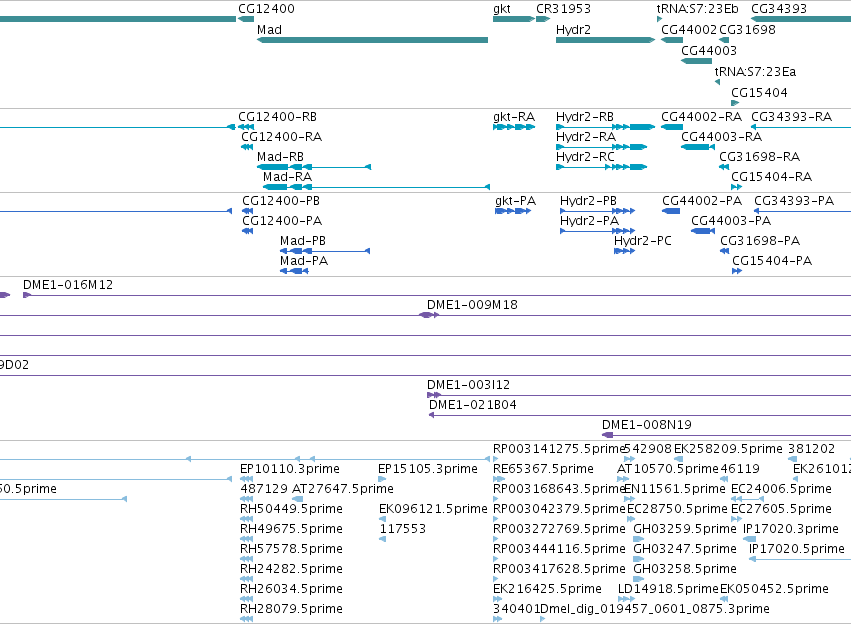
Task: Click the CG44002-RA transcript label
Action: (x=701, y=117)
